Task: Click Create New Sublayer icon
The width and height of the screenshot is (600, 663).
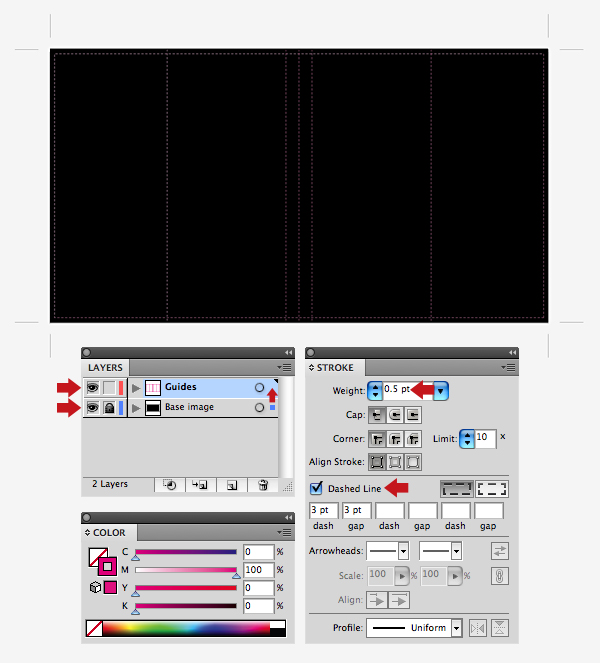Action: pos(200,485)
